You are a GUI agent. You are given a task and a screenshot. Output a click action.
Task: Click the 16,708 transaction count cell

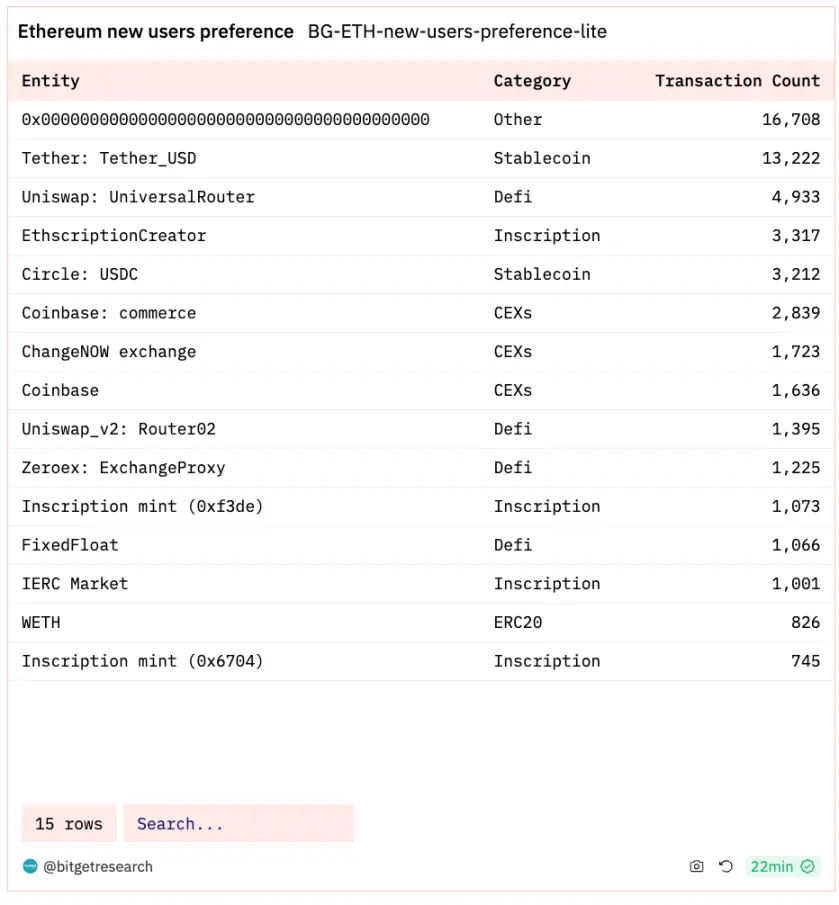click(x=791, y=120)
